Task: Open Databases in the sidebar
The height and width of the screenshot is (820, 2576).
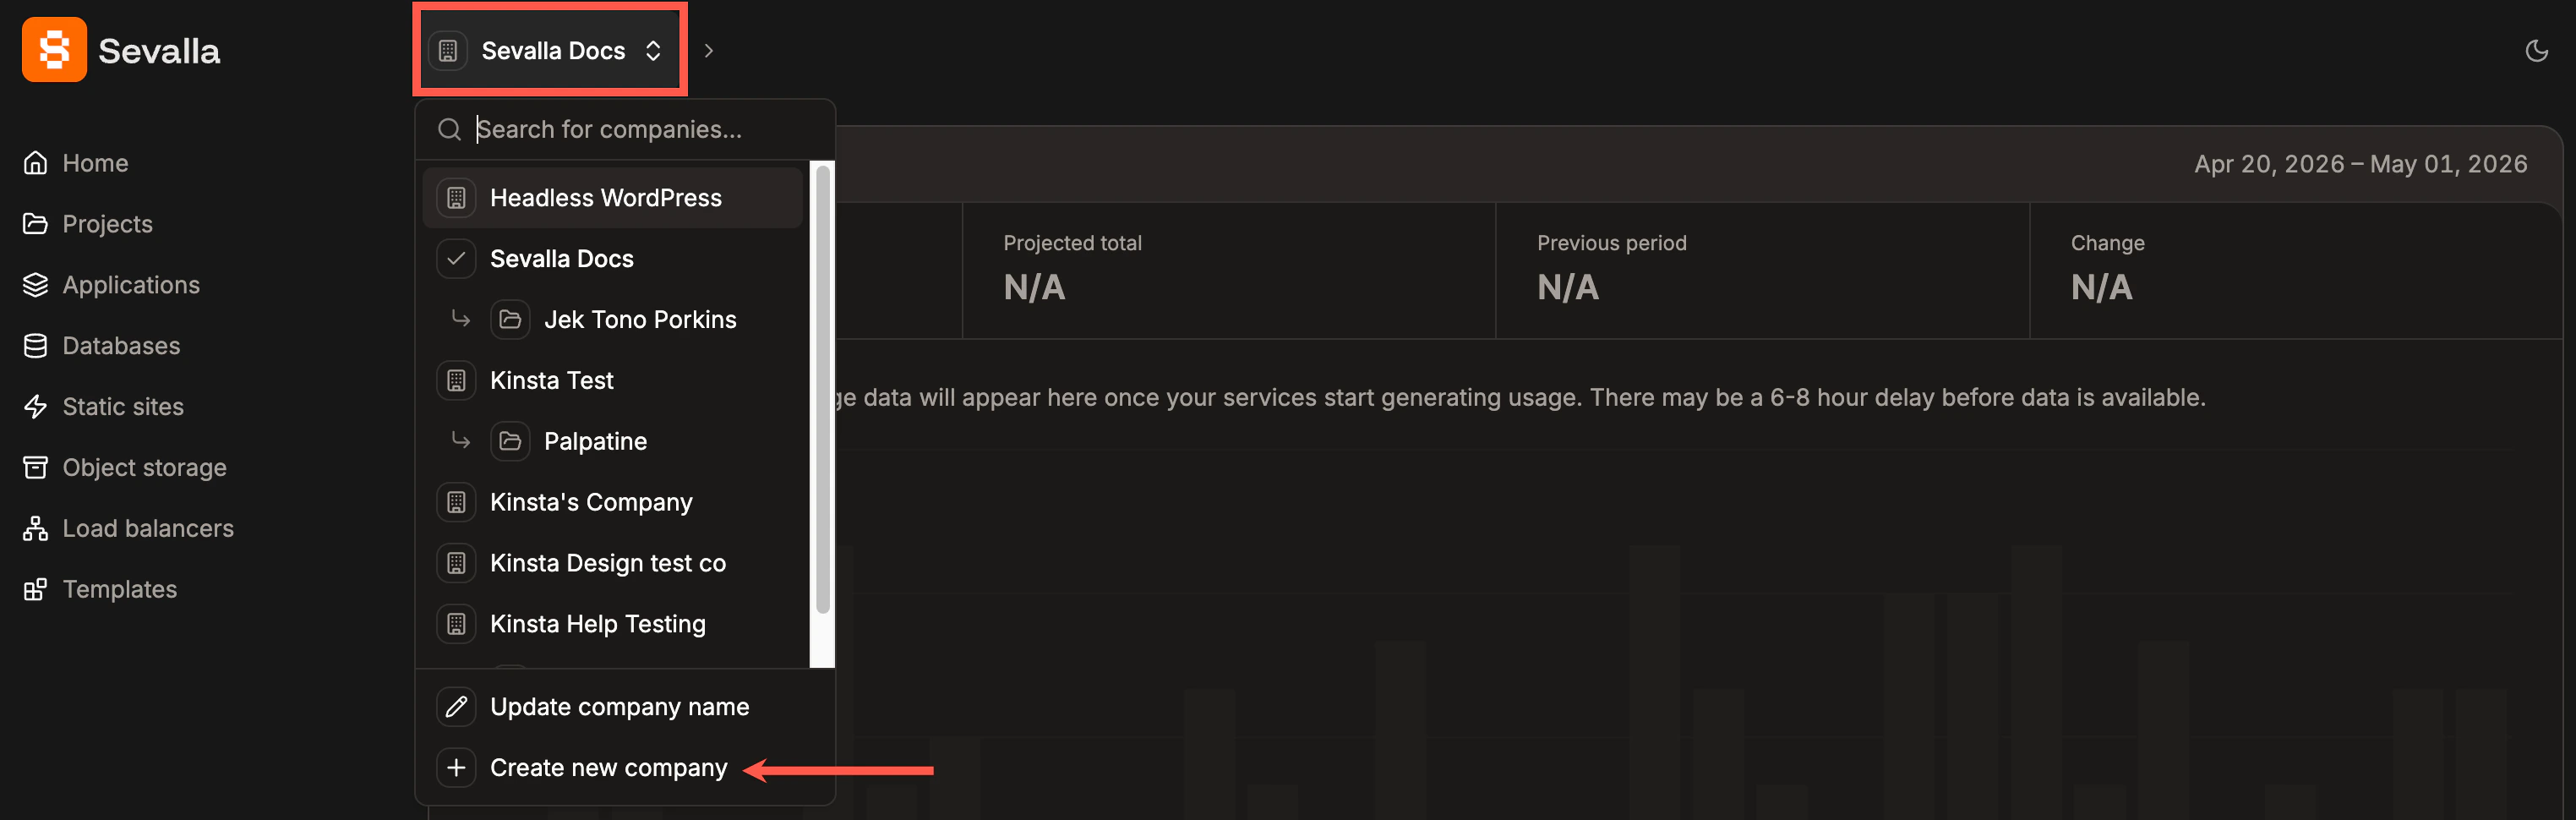Action: [x=101, y=346]
